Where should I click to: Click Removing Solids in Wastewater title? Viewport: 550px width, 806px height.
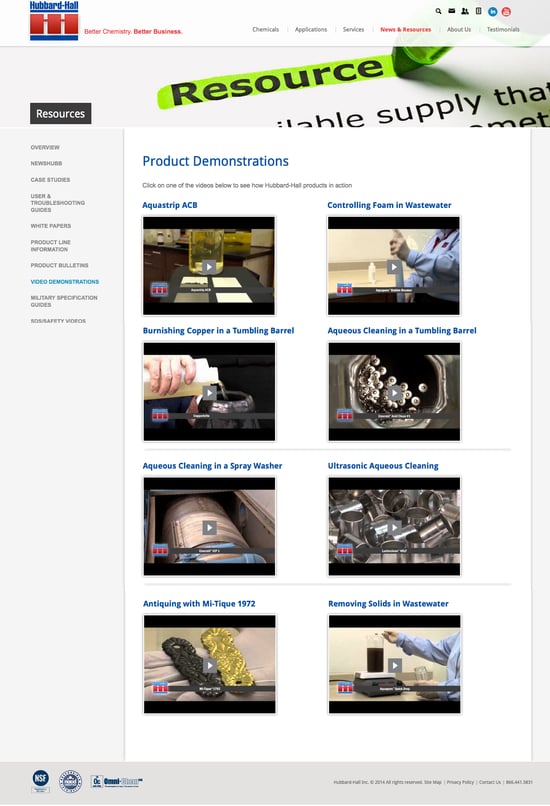(x=388, y=603)
